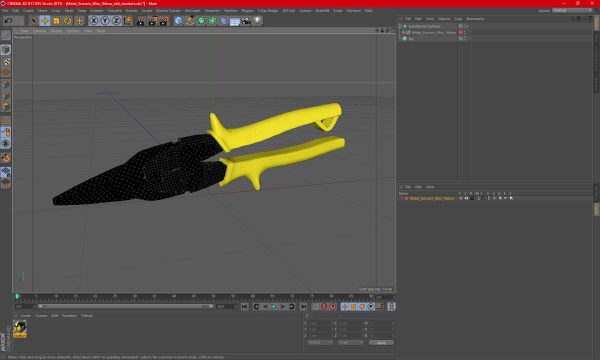This screenshot has height=360, width=600.
Task: Add Subdivision Surface generator icon
Action: (x=201, y=21)
